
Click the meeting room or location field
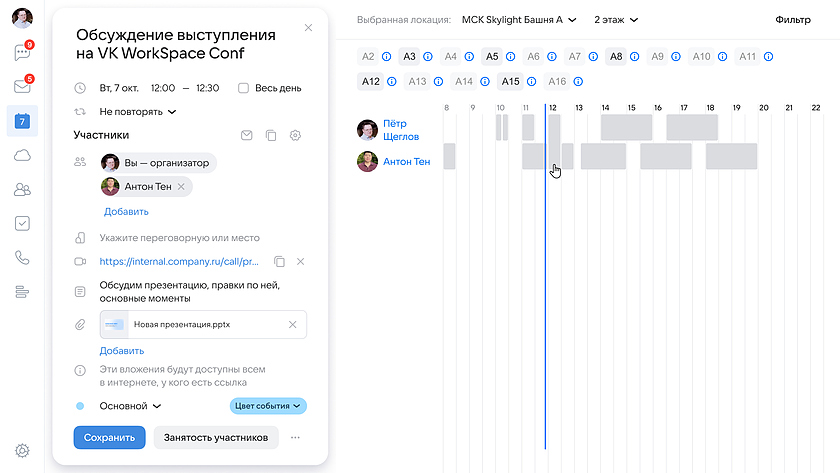point(179,238)
